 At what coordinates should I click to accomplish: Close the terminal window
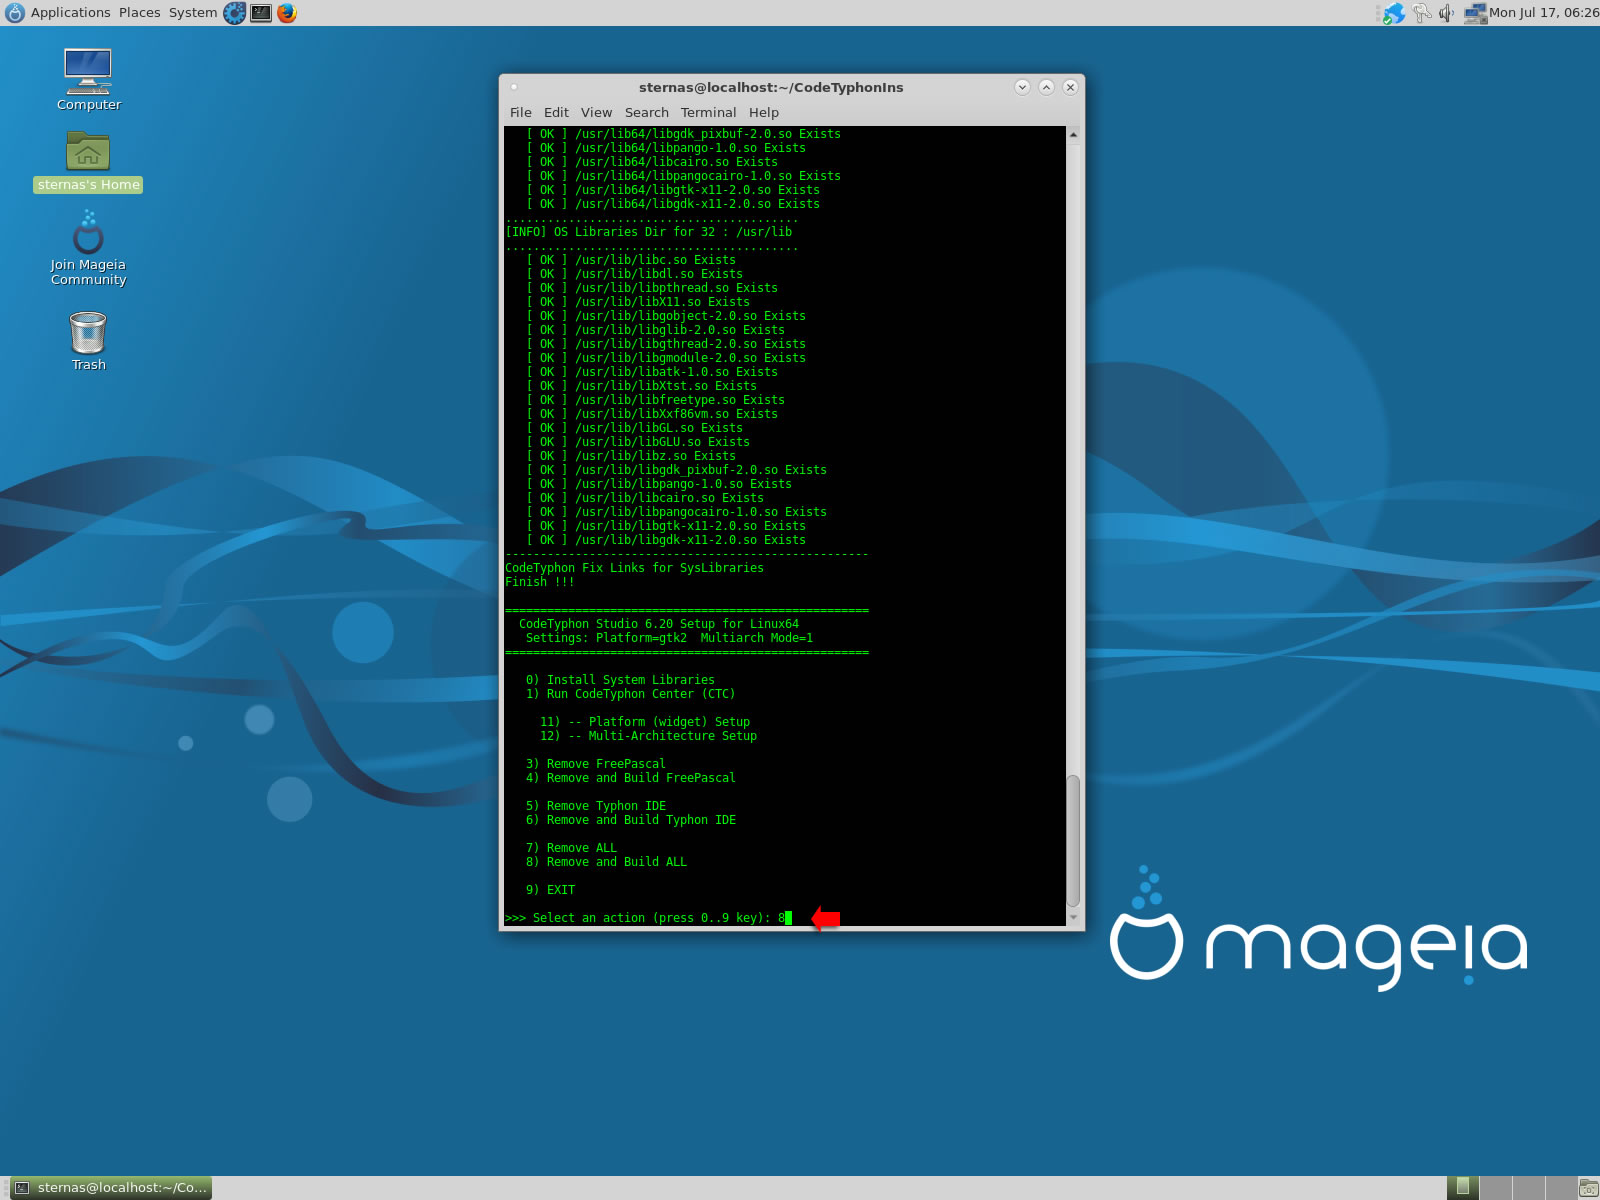click(x=1070, y=87)
